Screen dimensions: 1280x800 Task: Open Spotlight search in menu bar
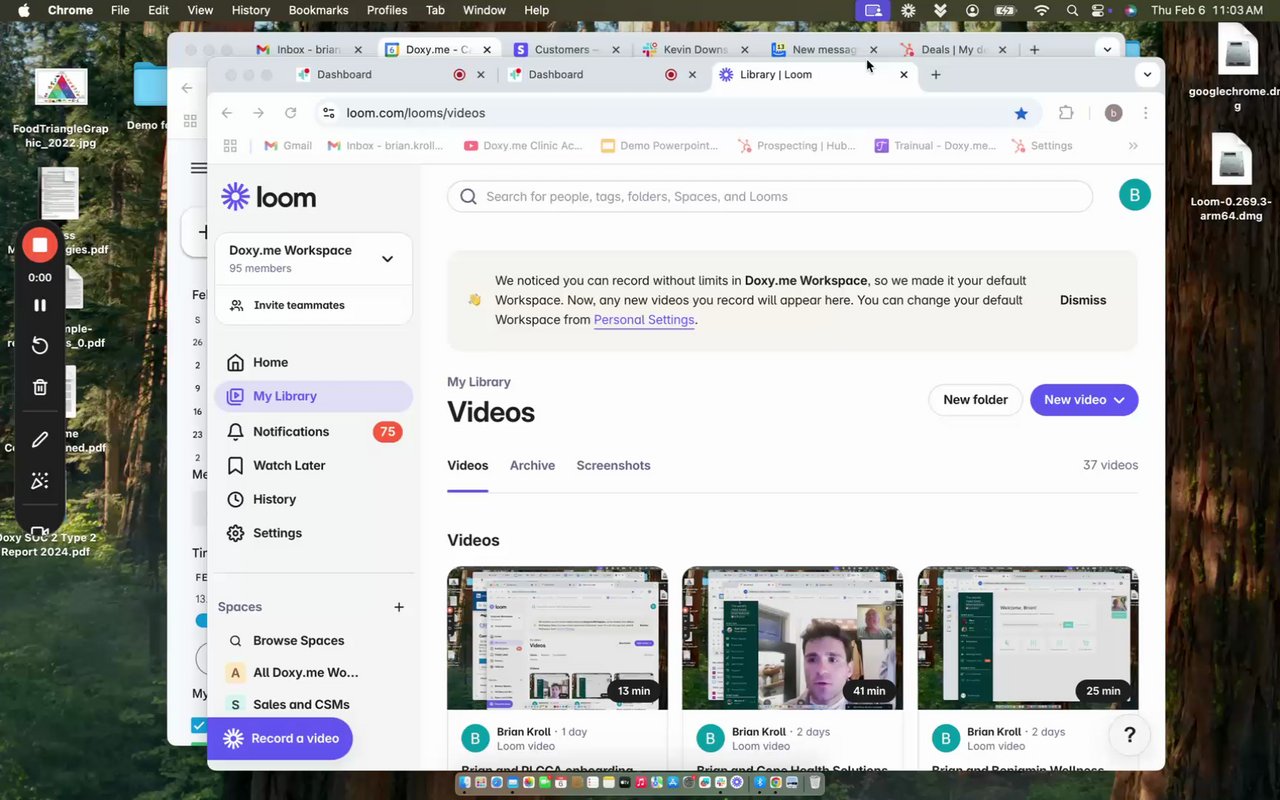tap(1072, 10)
